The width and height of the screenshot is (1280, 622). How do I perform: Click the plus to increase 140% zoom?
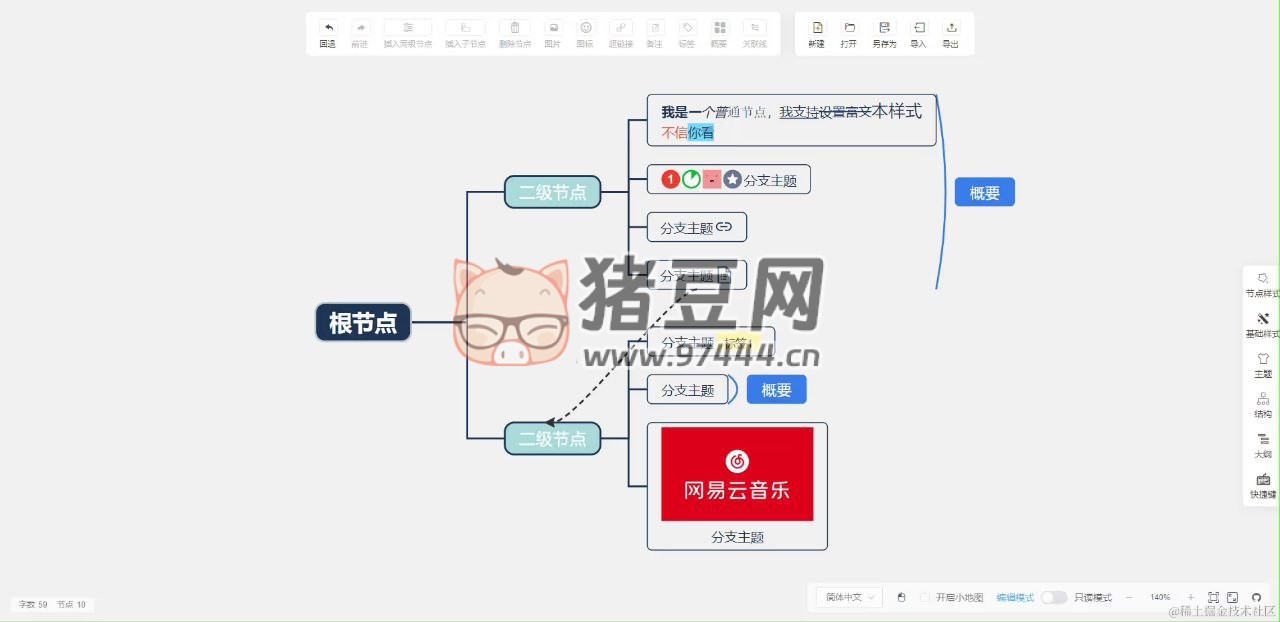tap(1190, 596)
